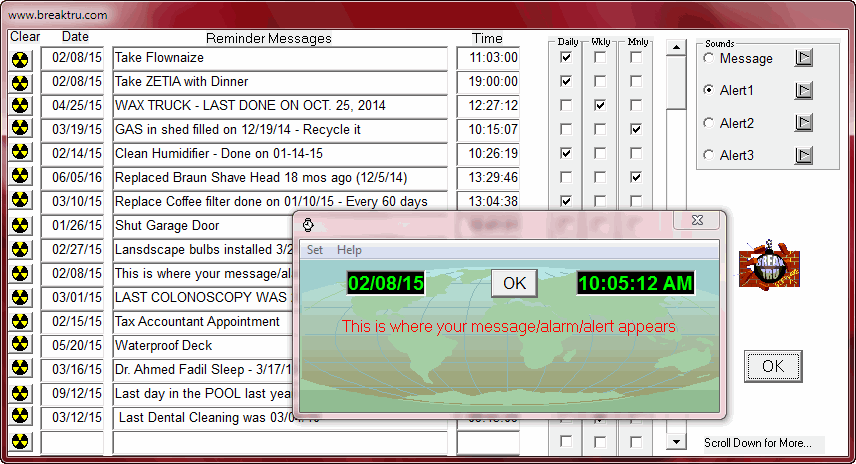Image resolution: width=856 pixels, height=464 pixels.
Task: Play the Alert3 sound sample
Action: click(804, 155)
